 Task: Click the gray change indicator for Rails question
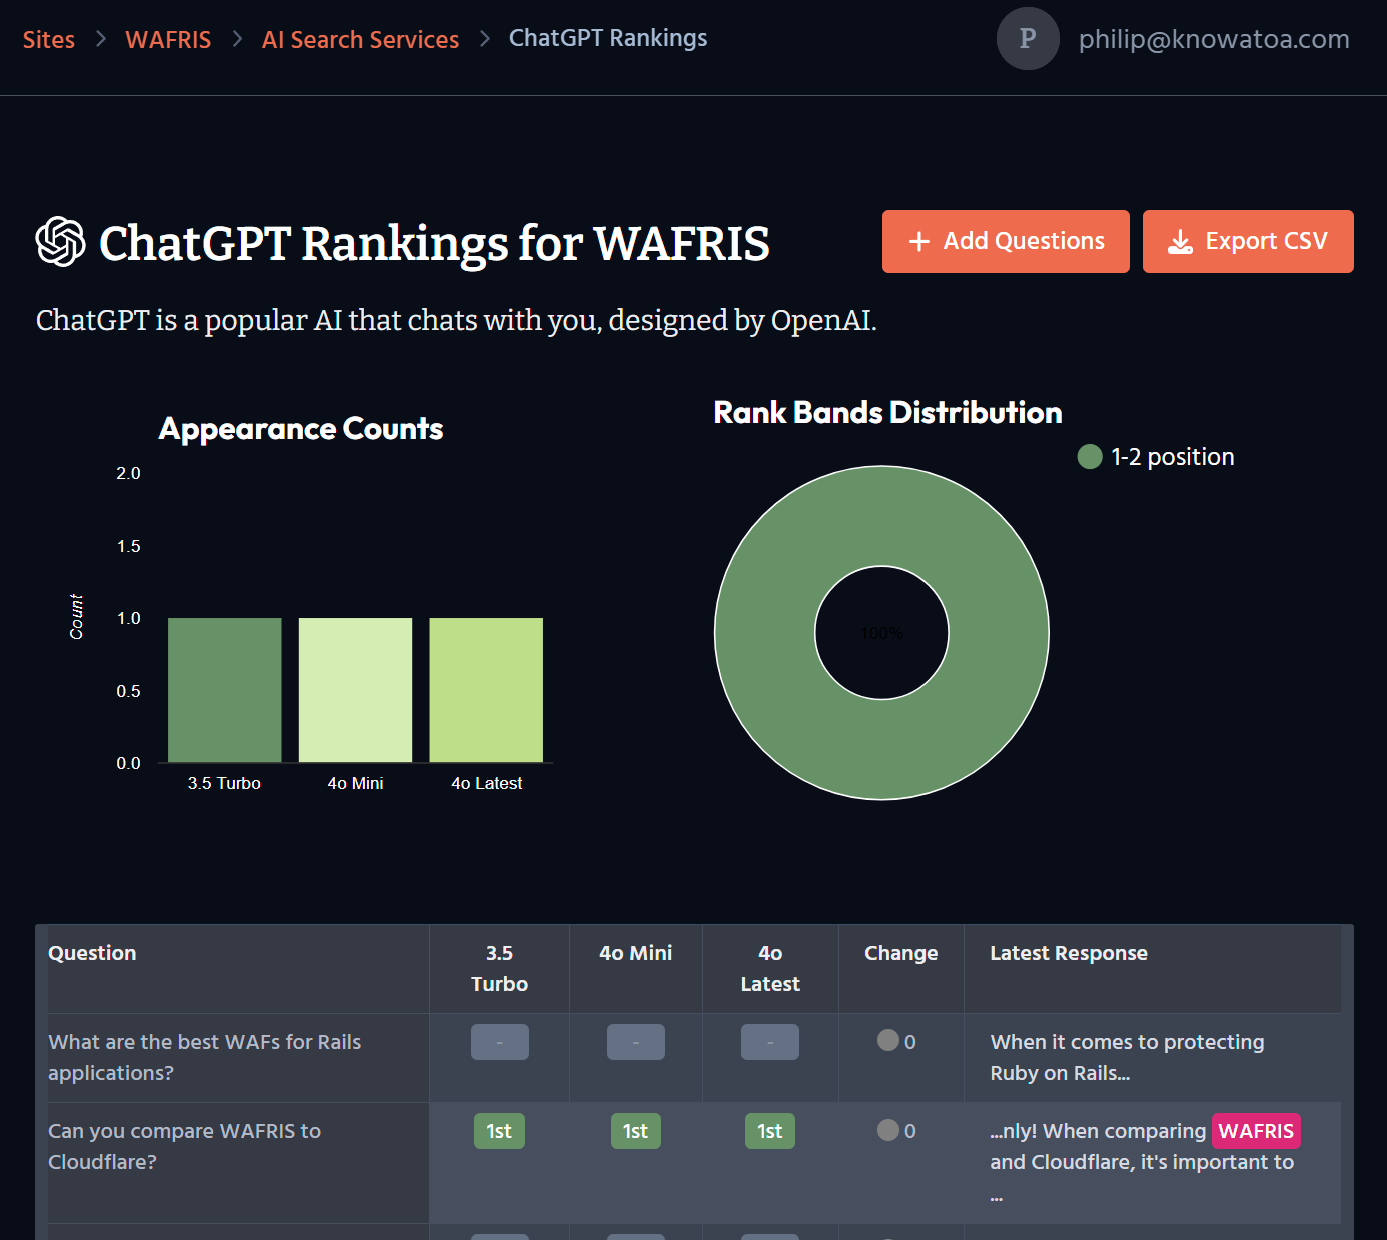pyautogui.click(x=887, y=1041)
